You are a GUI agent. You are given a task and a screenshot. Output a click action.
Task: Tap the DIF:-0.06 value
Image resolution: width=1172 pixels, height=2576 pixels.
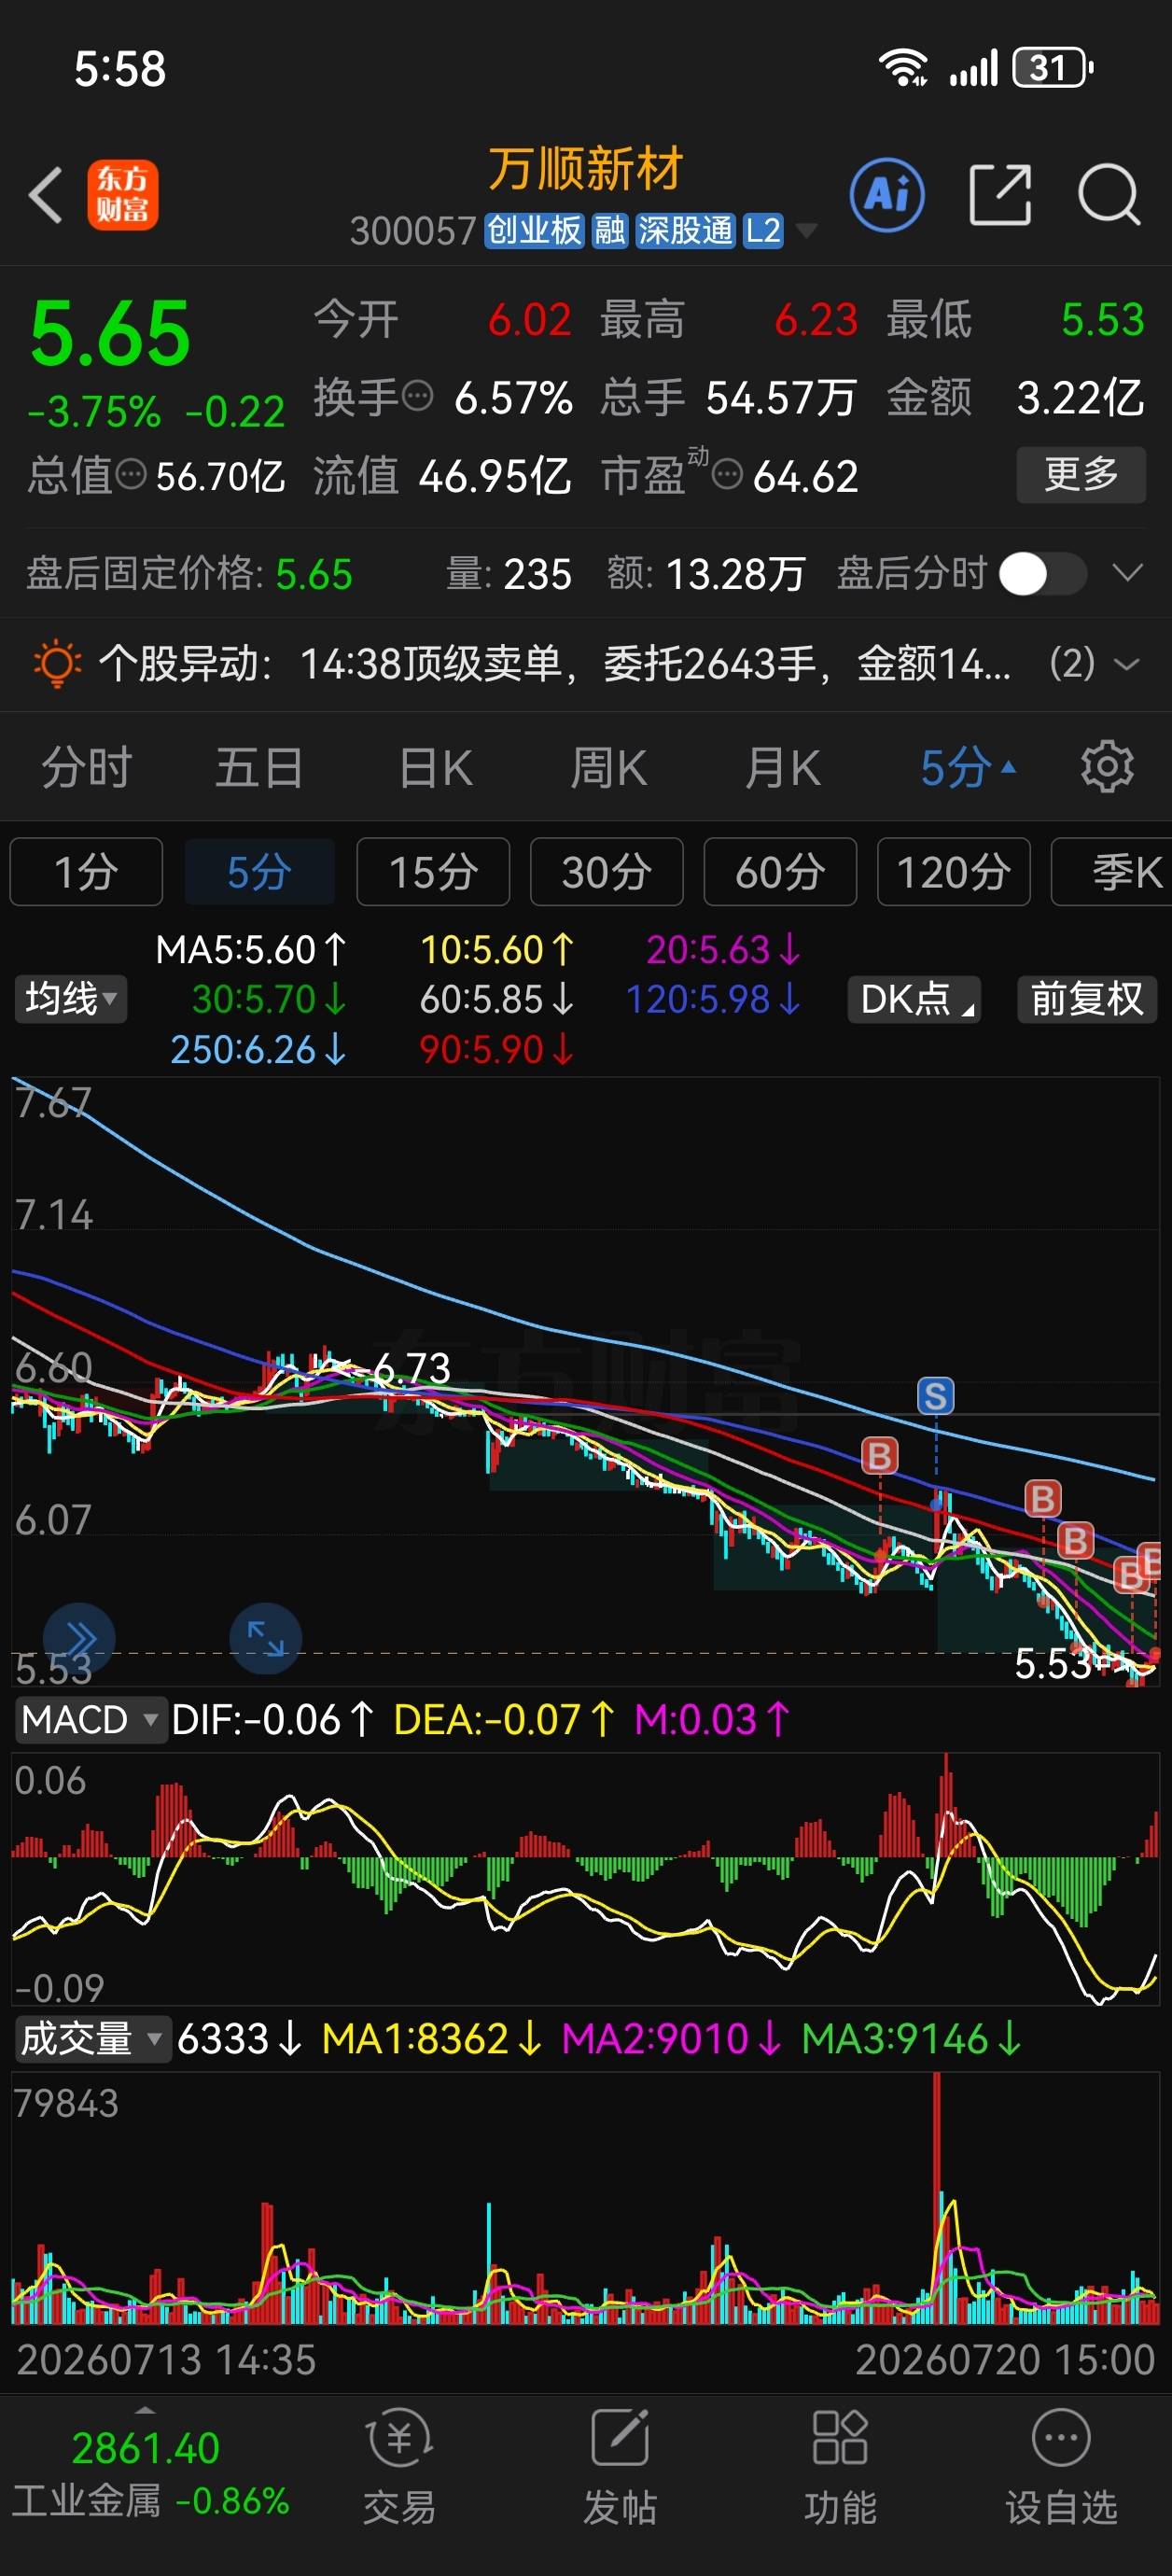(x=272, y=1720)
